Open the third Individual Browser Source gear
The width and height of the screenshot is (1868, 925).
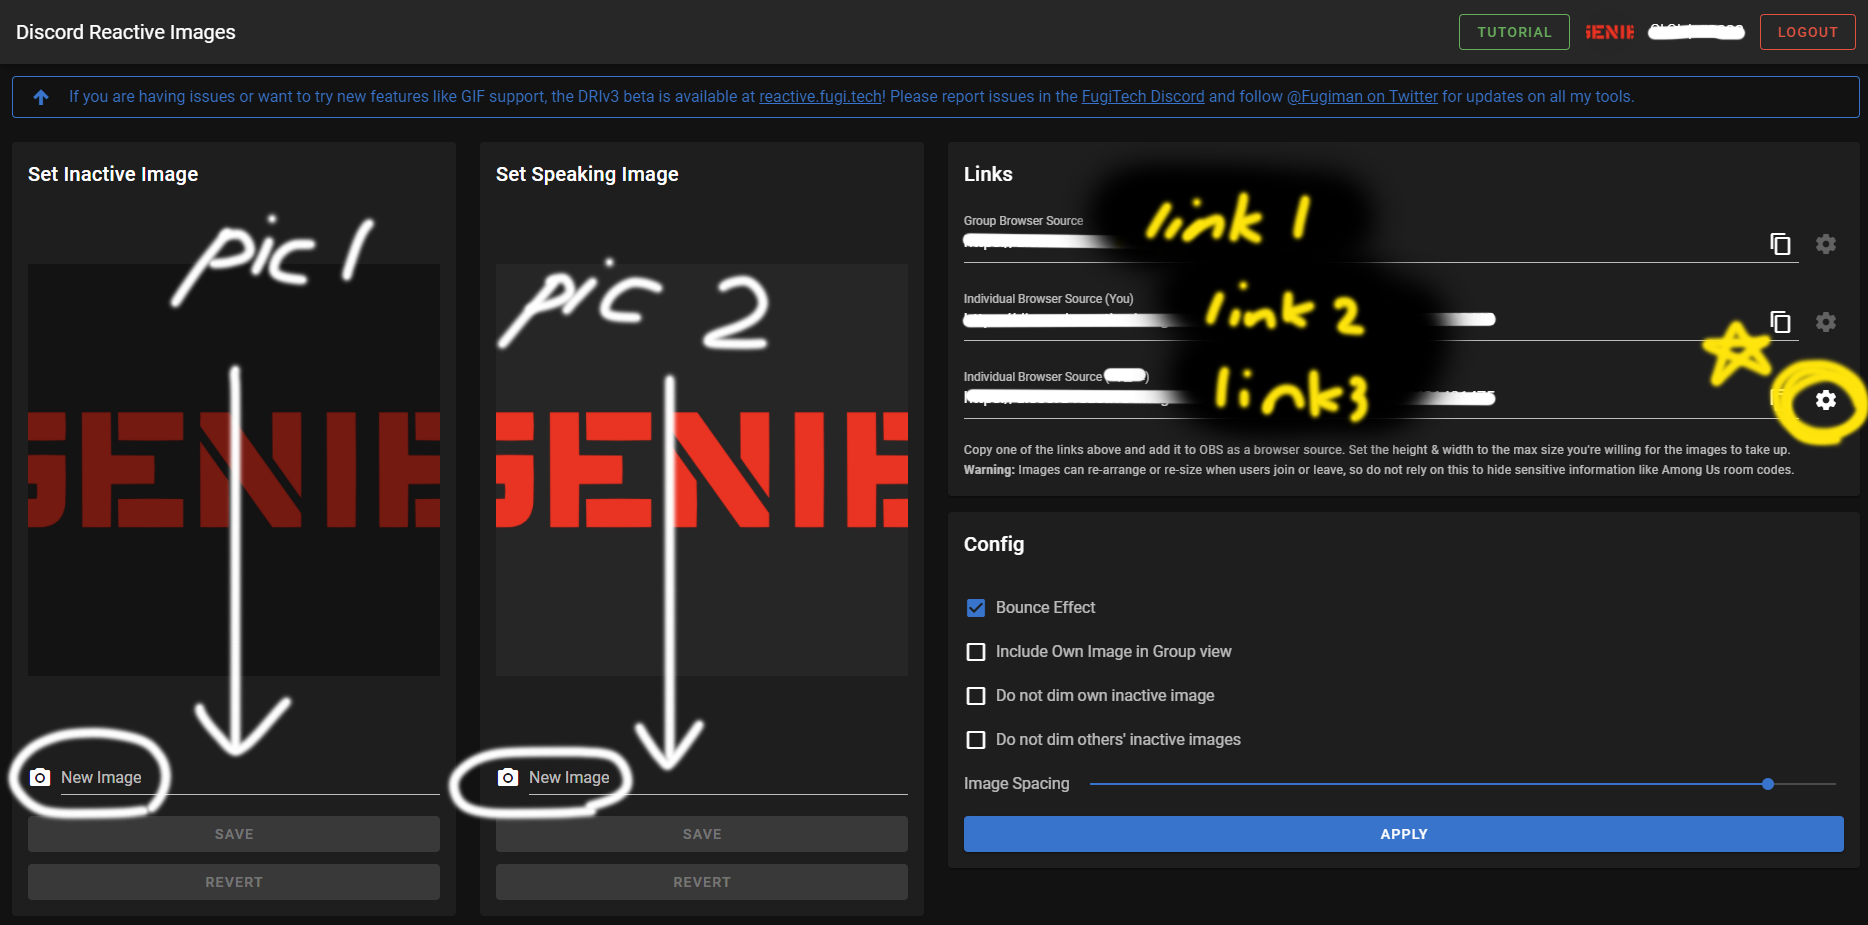1826,400
